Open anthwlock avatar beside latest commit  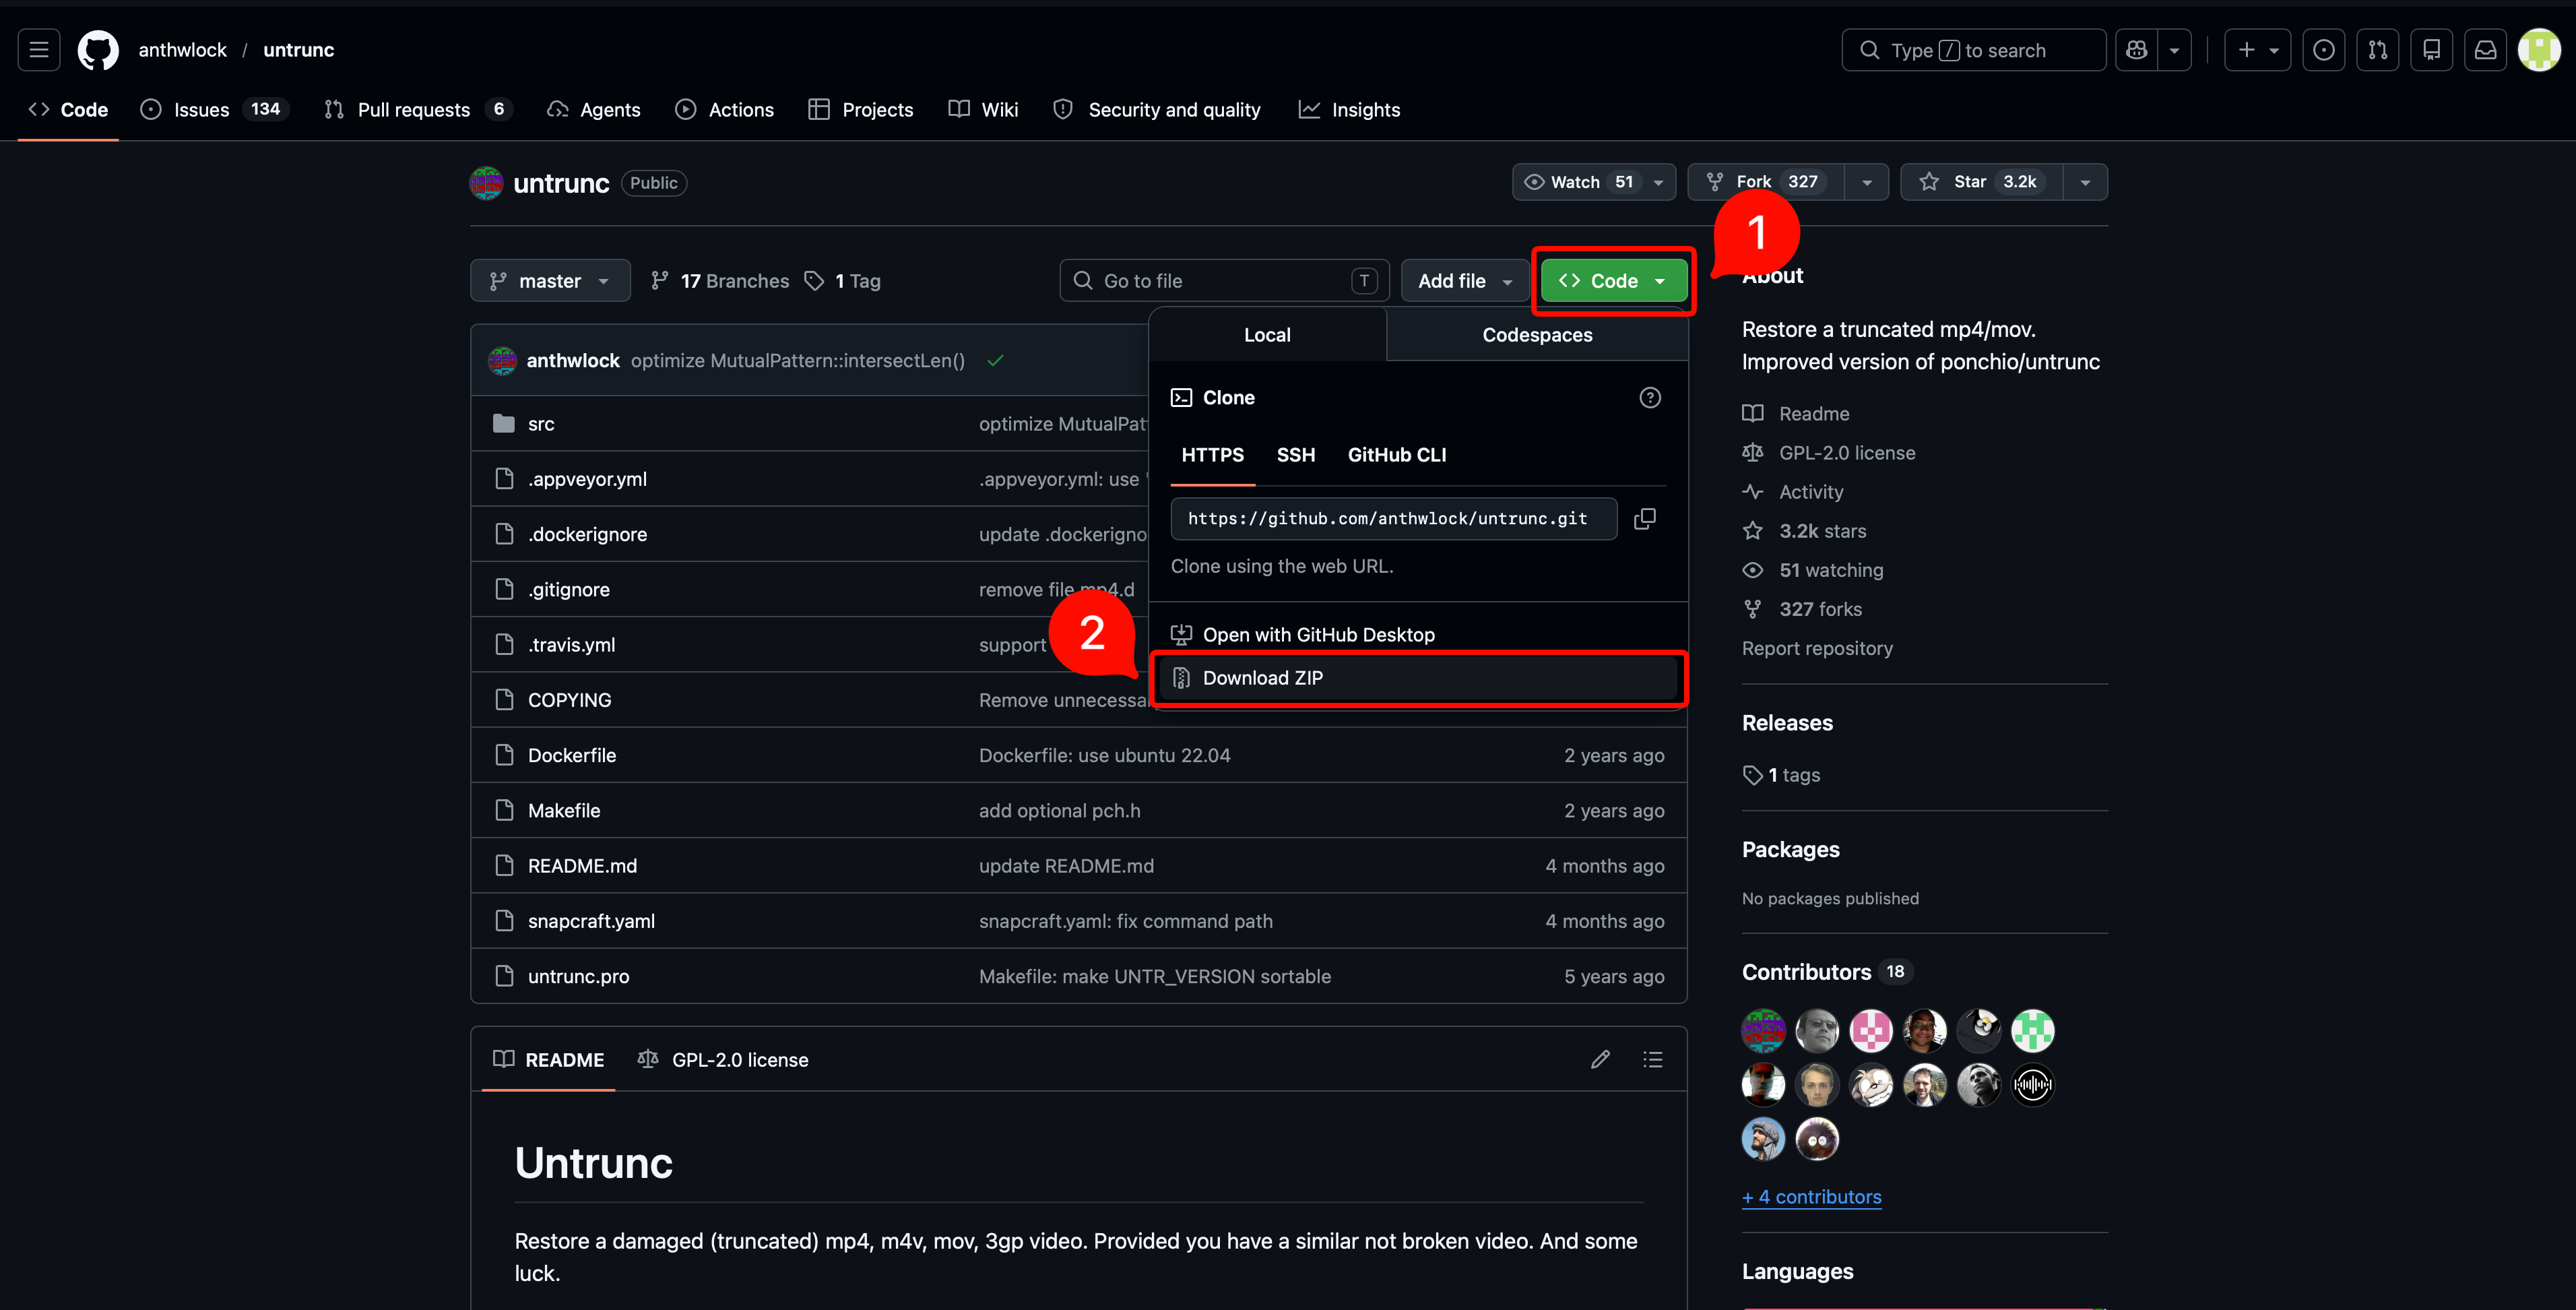pos(502,361)
